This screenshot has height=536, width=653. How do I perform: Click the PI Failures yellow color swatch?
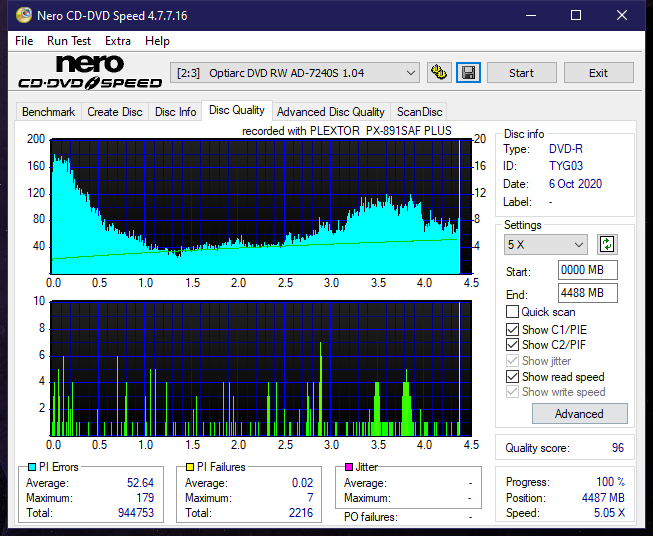pos(190,467)
